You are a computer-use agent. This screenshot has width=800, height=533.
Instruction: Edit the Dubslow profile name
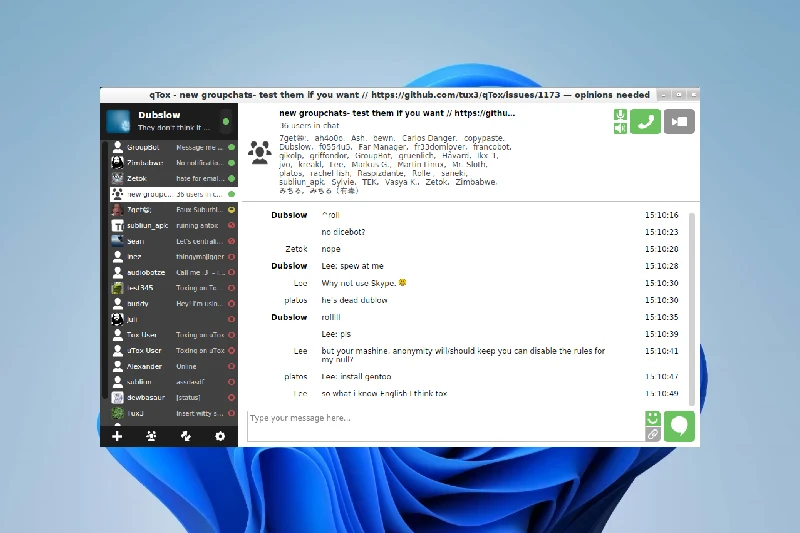[x=159, y=115]
